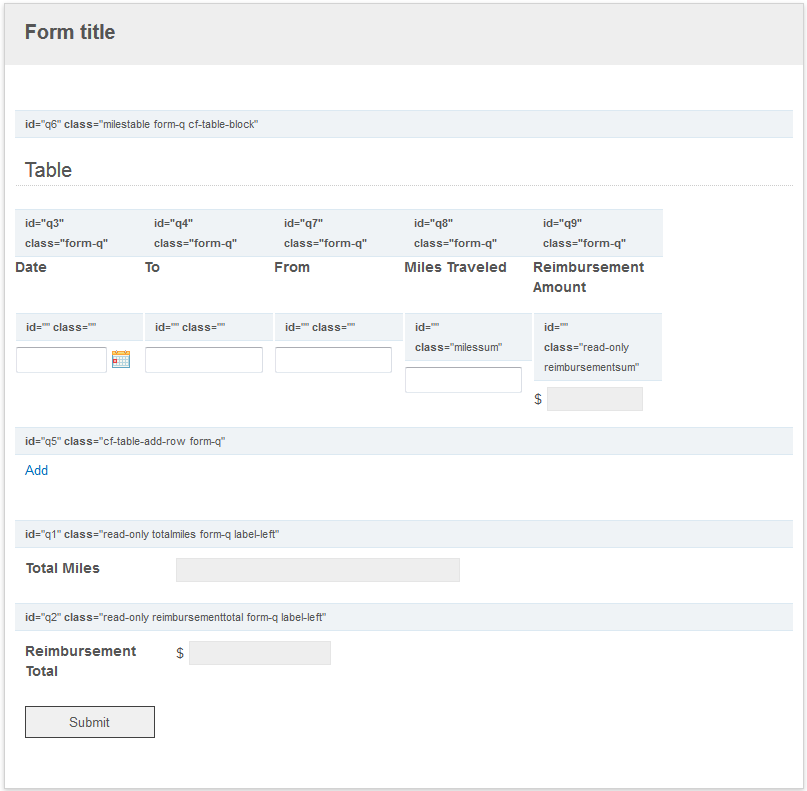Click the milessum class label

click(459, 347)
